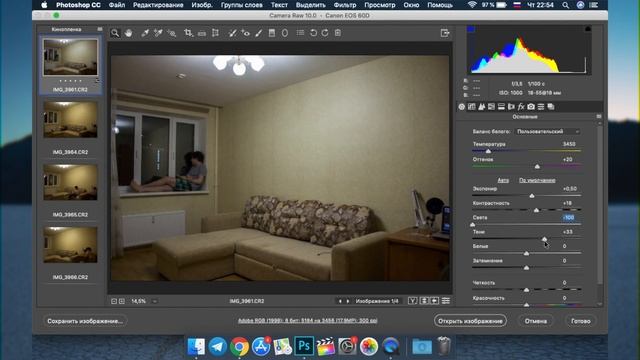Rotate image clockwise
Viewport: 640px width, 360px height.
click(x=325, y=33)
